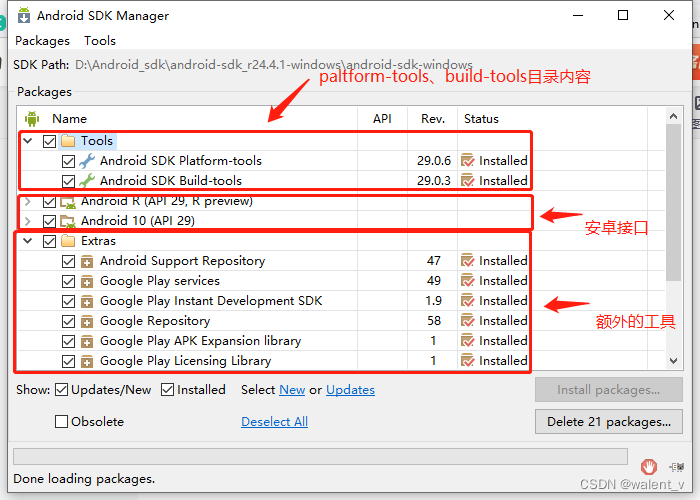This screenshot has width=700, height=500.
Task: Collapse the Extras tree node
Action: (28, 241)
